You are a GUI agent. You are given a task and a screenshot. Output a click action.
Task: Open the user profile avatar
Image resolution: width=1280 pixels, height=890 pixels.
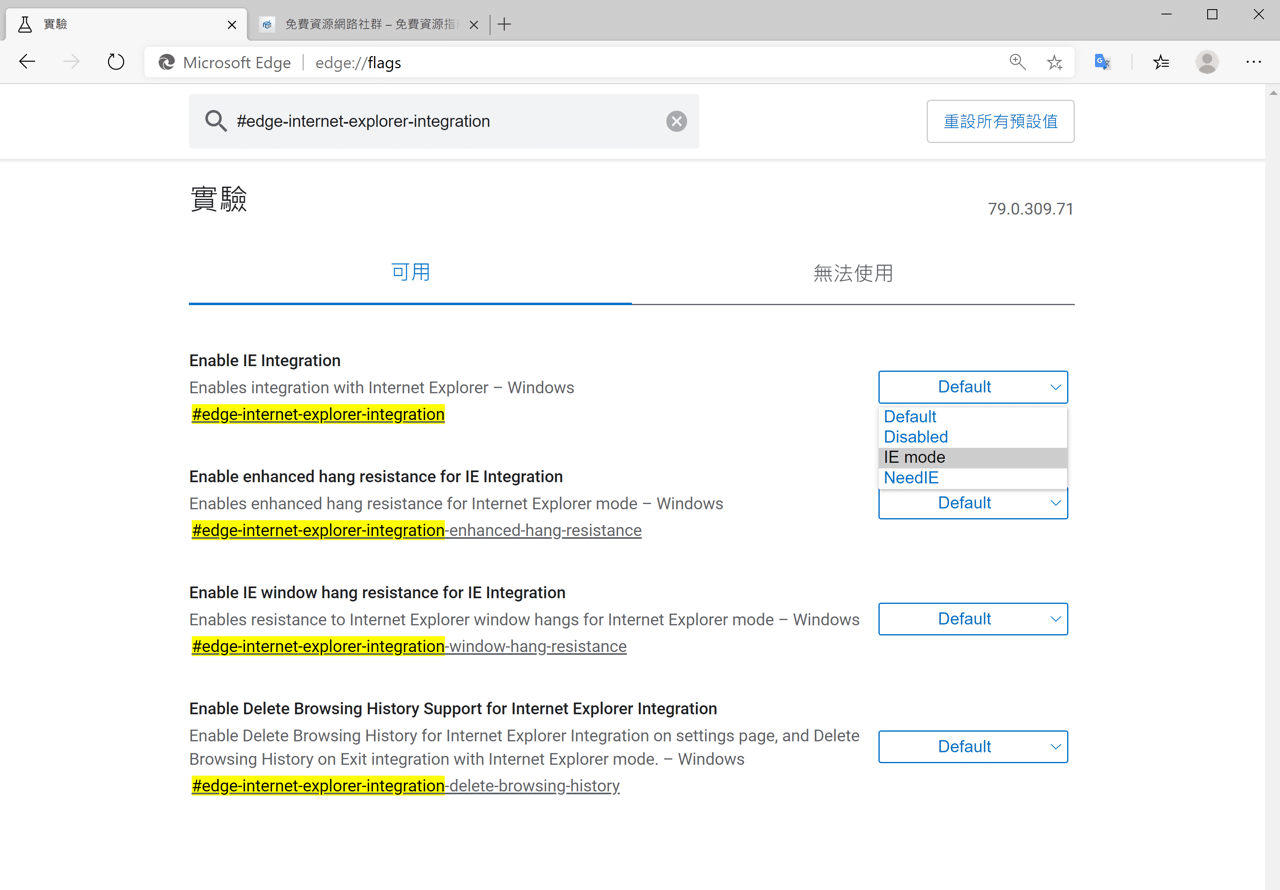(x=1207, y=62)
